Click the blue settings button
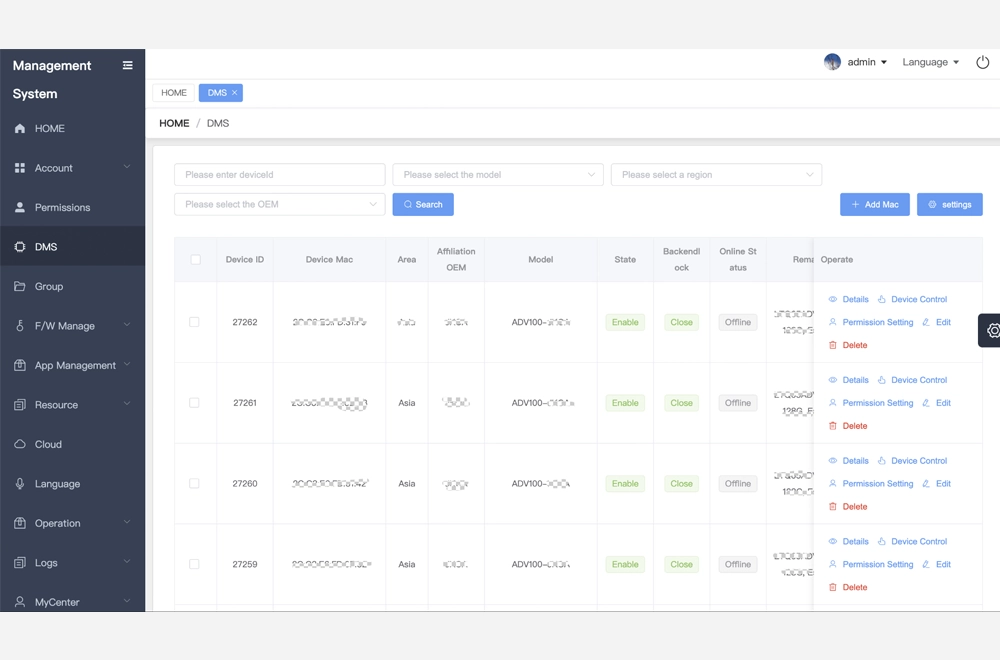The image size is (1000, 660). pos(950,204)
